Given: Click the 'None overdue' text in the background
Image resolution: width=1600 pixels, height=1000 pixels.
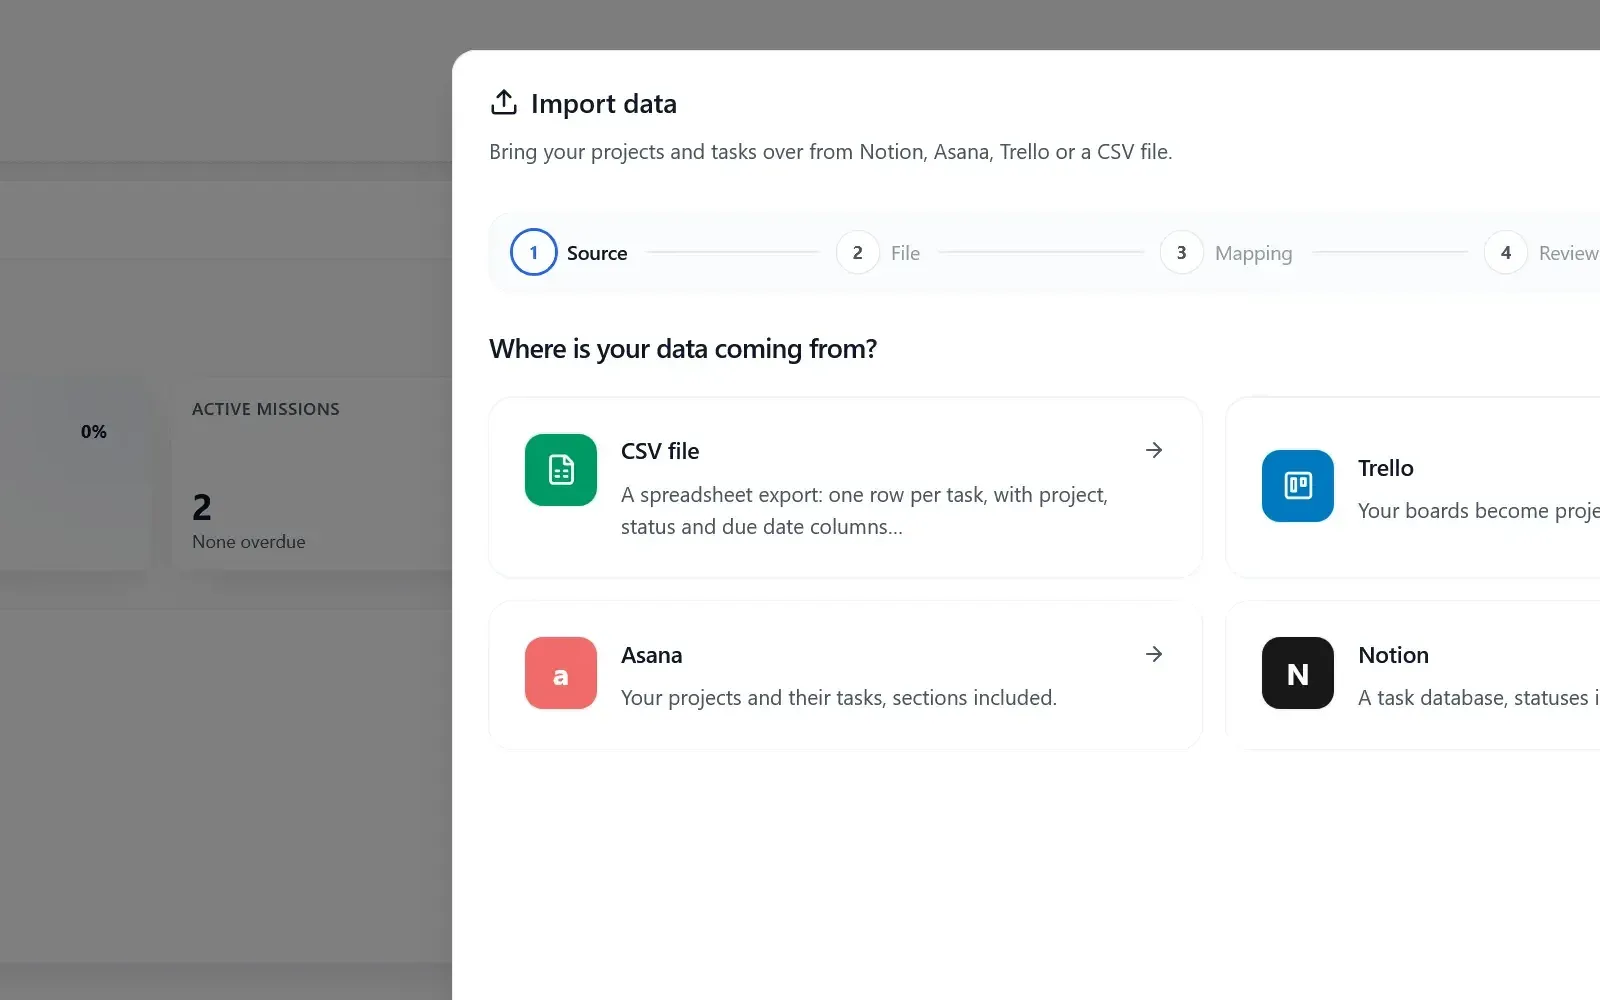Looking at the screenshot, I should coord(249,542).
